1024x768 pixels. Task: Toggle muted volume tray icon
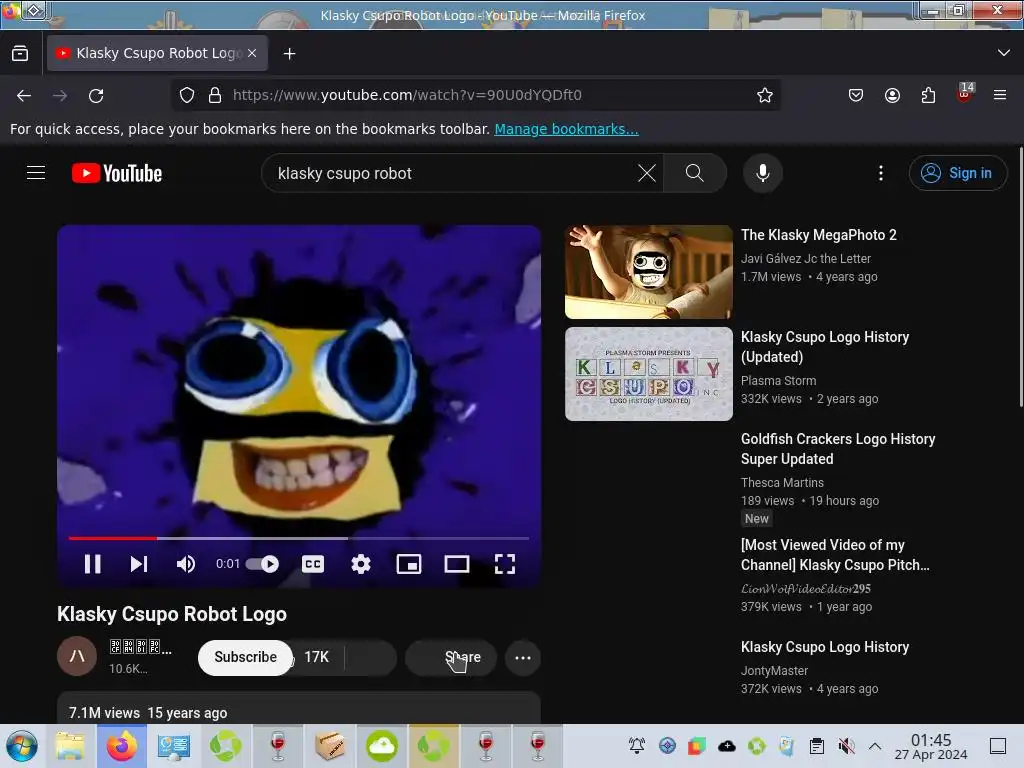coord(846,746)
